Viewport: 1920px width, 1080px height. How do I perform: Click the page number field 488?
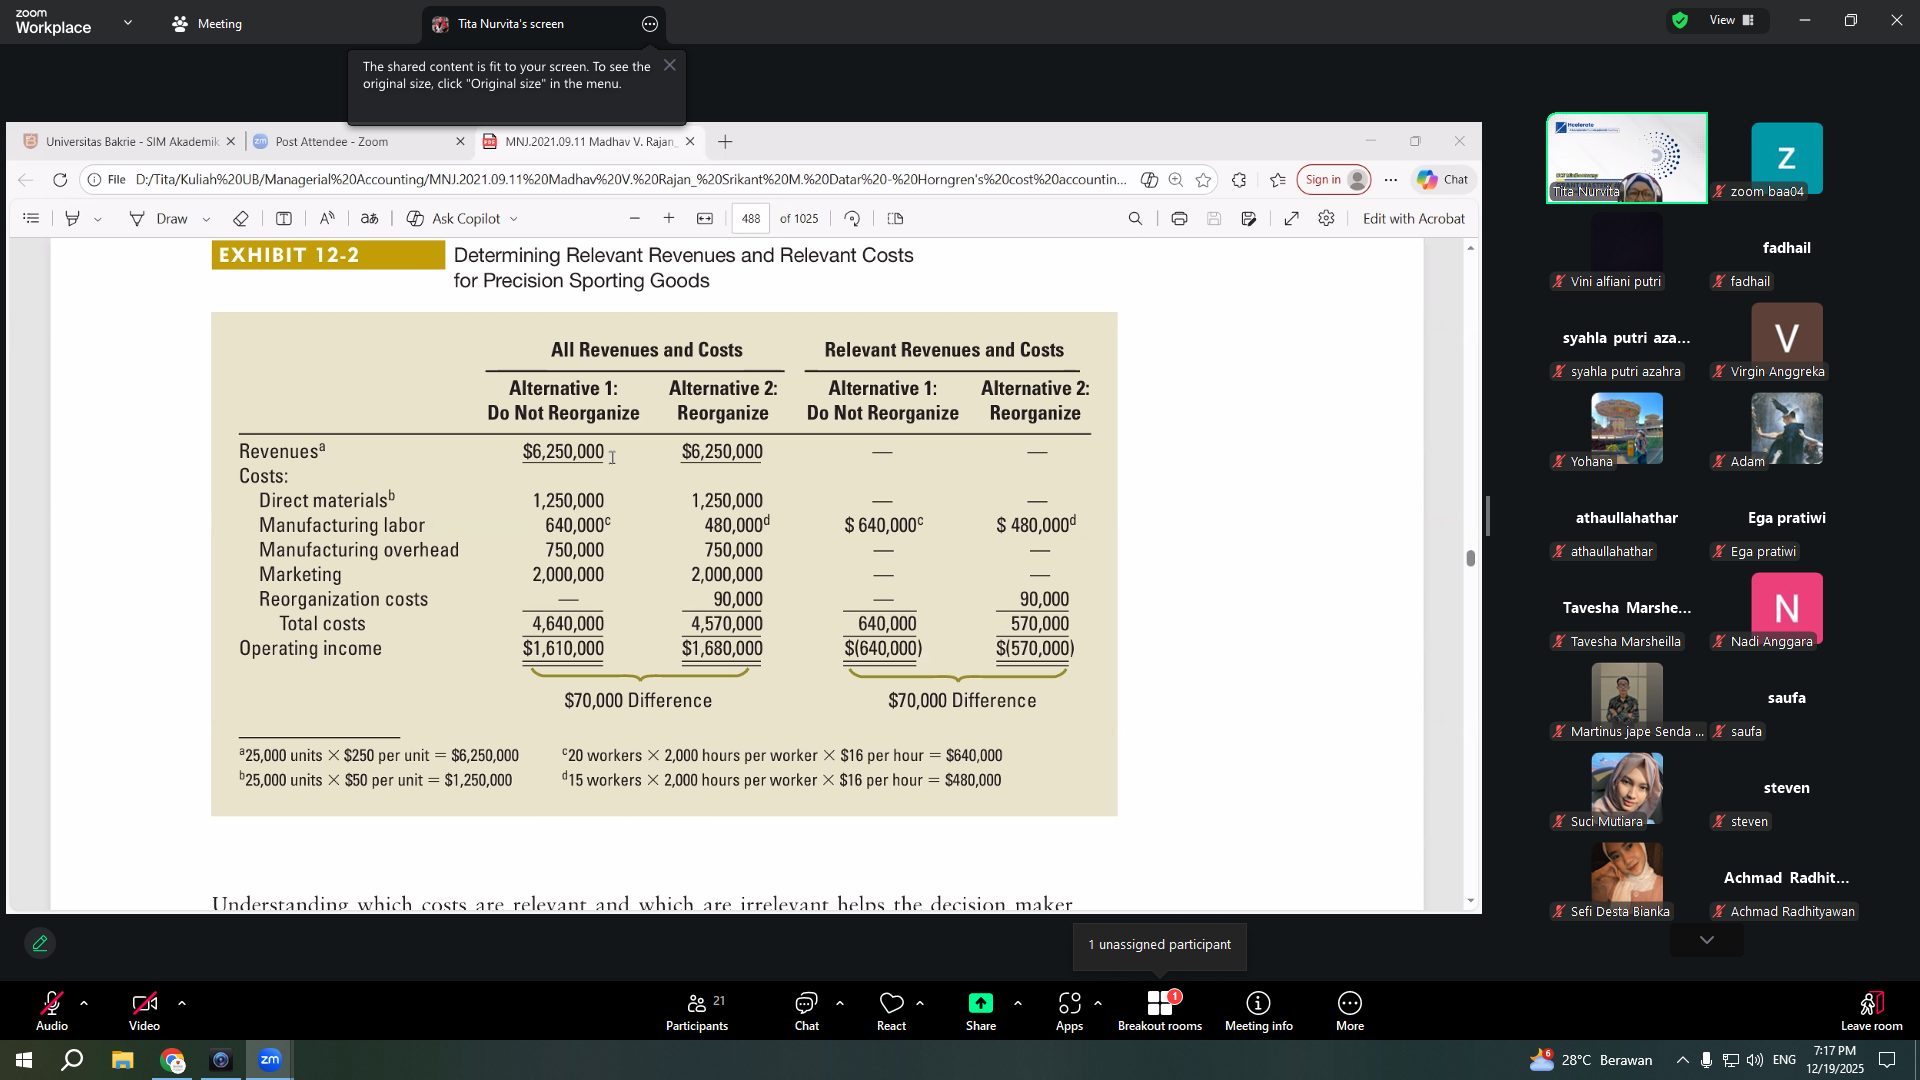(751, 218)
